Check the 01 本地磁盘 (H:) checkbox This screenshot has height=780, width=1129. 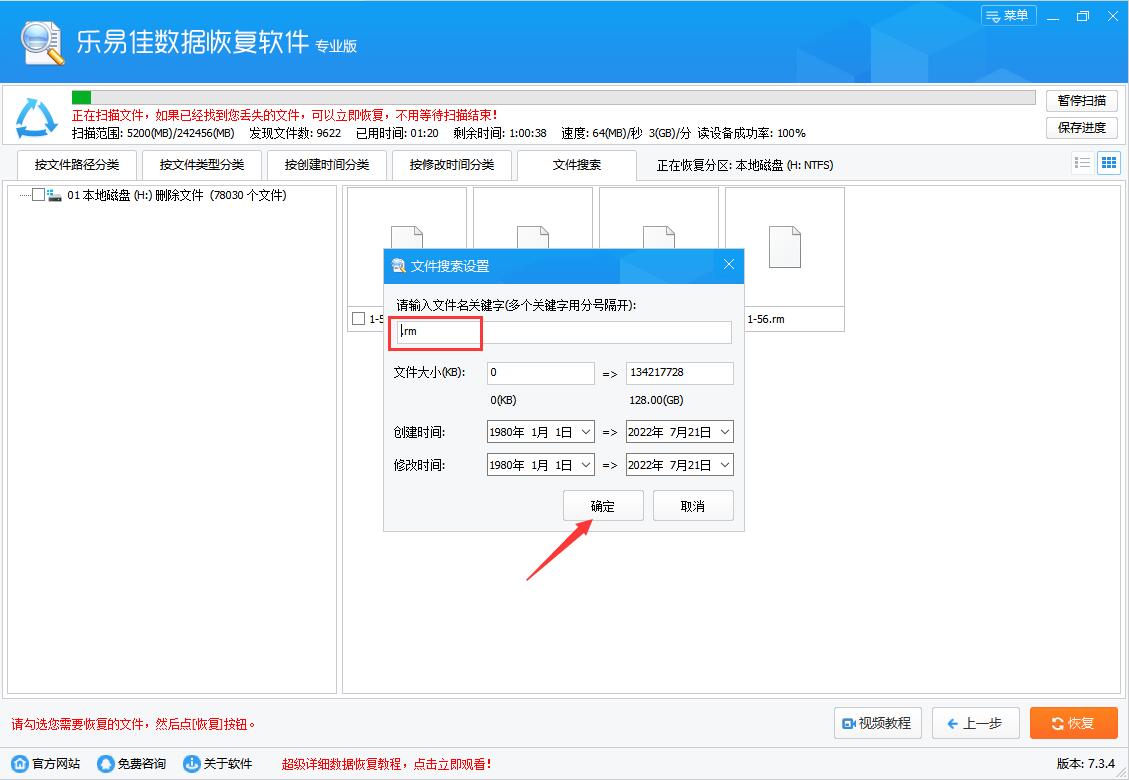pyautogui.click(x=36, y=196)
